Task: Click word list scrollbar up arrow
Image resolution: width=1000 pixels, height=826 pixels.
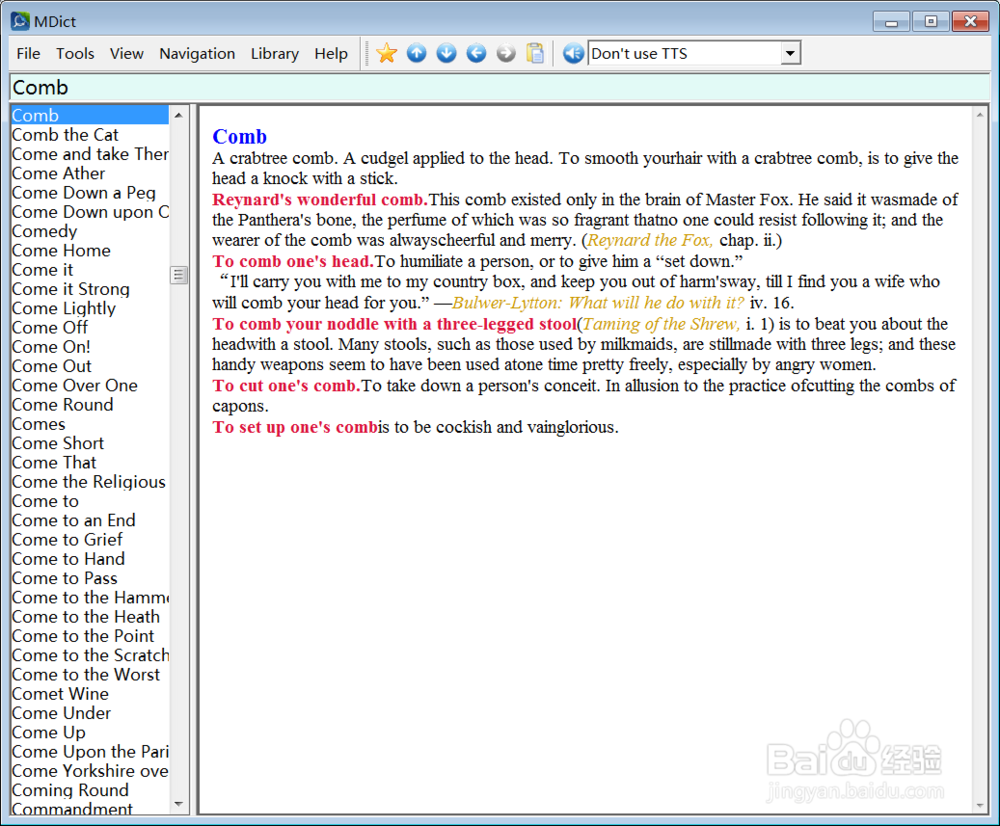Action: 179,115
